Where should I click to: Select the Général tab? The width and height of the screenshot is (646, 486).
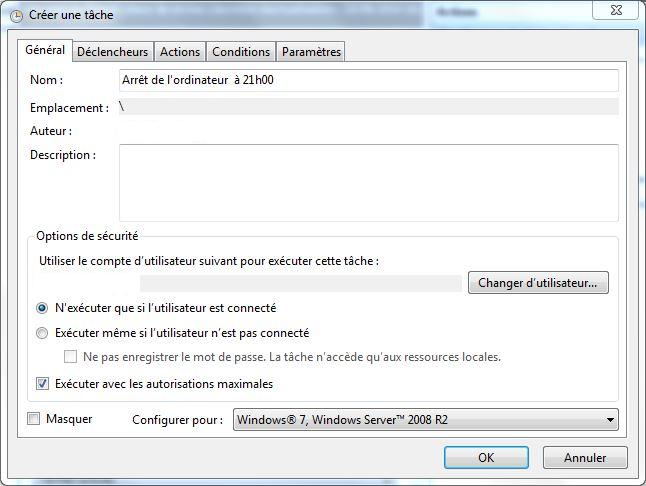[45, 50]
